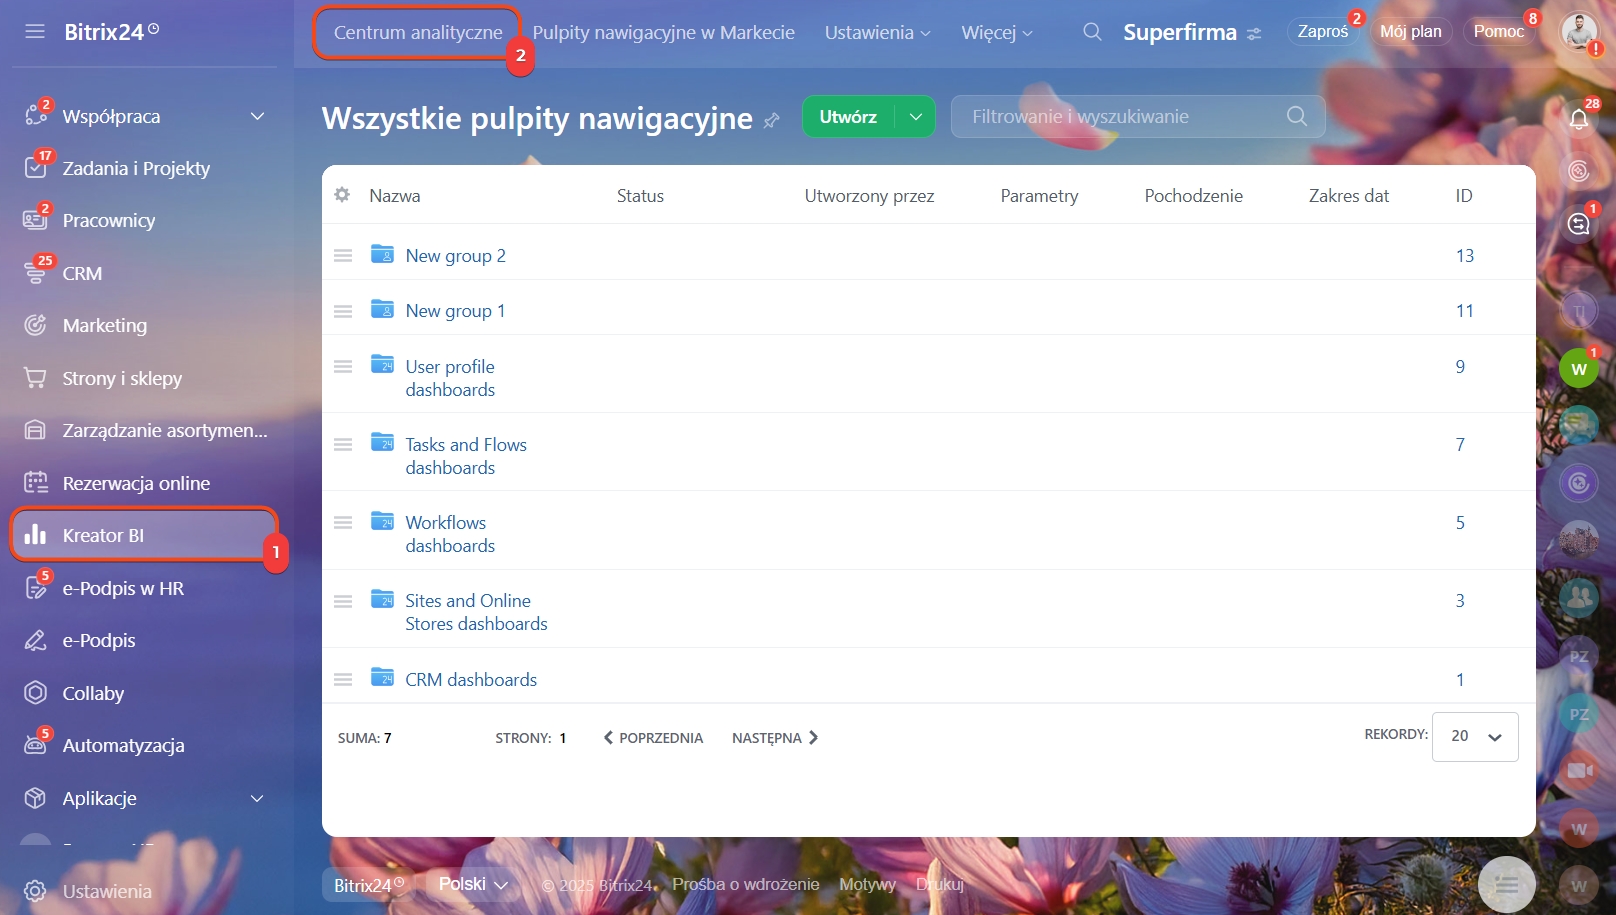Screen dimensions: 1616x915
Task: Open CRM from the left sidebar
Action: [82, 273]
